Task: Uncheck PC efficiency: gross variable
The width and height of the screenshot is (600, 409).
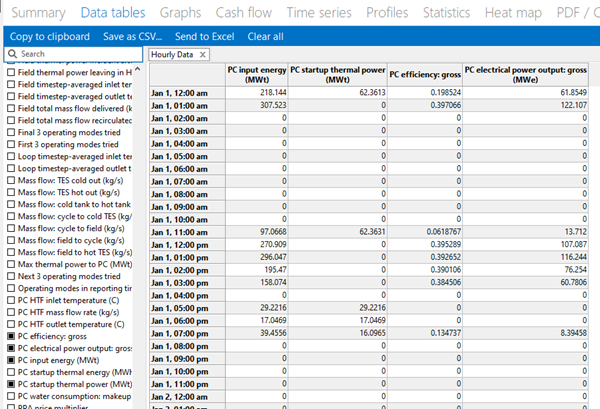Action: pyautogui.click(x=11, y=336)
